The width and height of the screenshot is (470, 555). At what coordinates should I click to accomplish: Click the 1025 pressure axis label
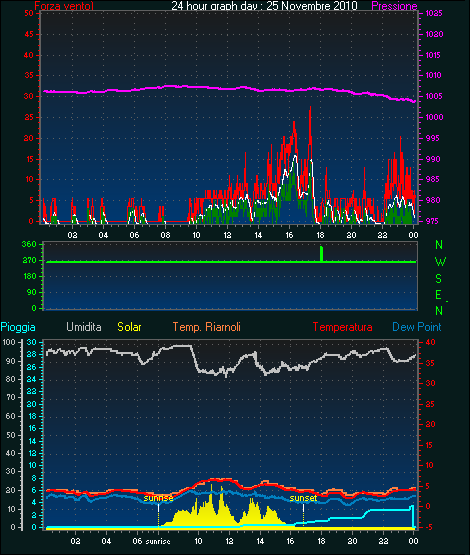coord(434,13)
